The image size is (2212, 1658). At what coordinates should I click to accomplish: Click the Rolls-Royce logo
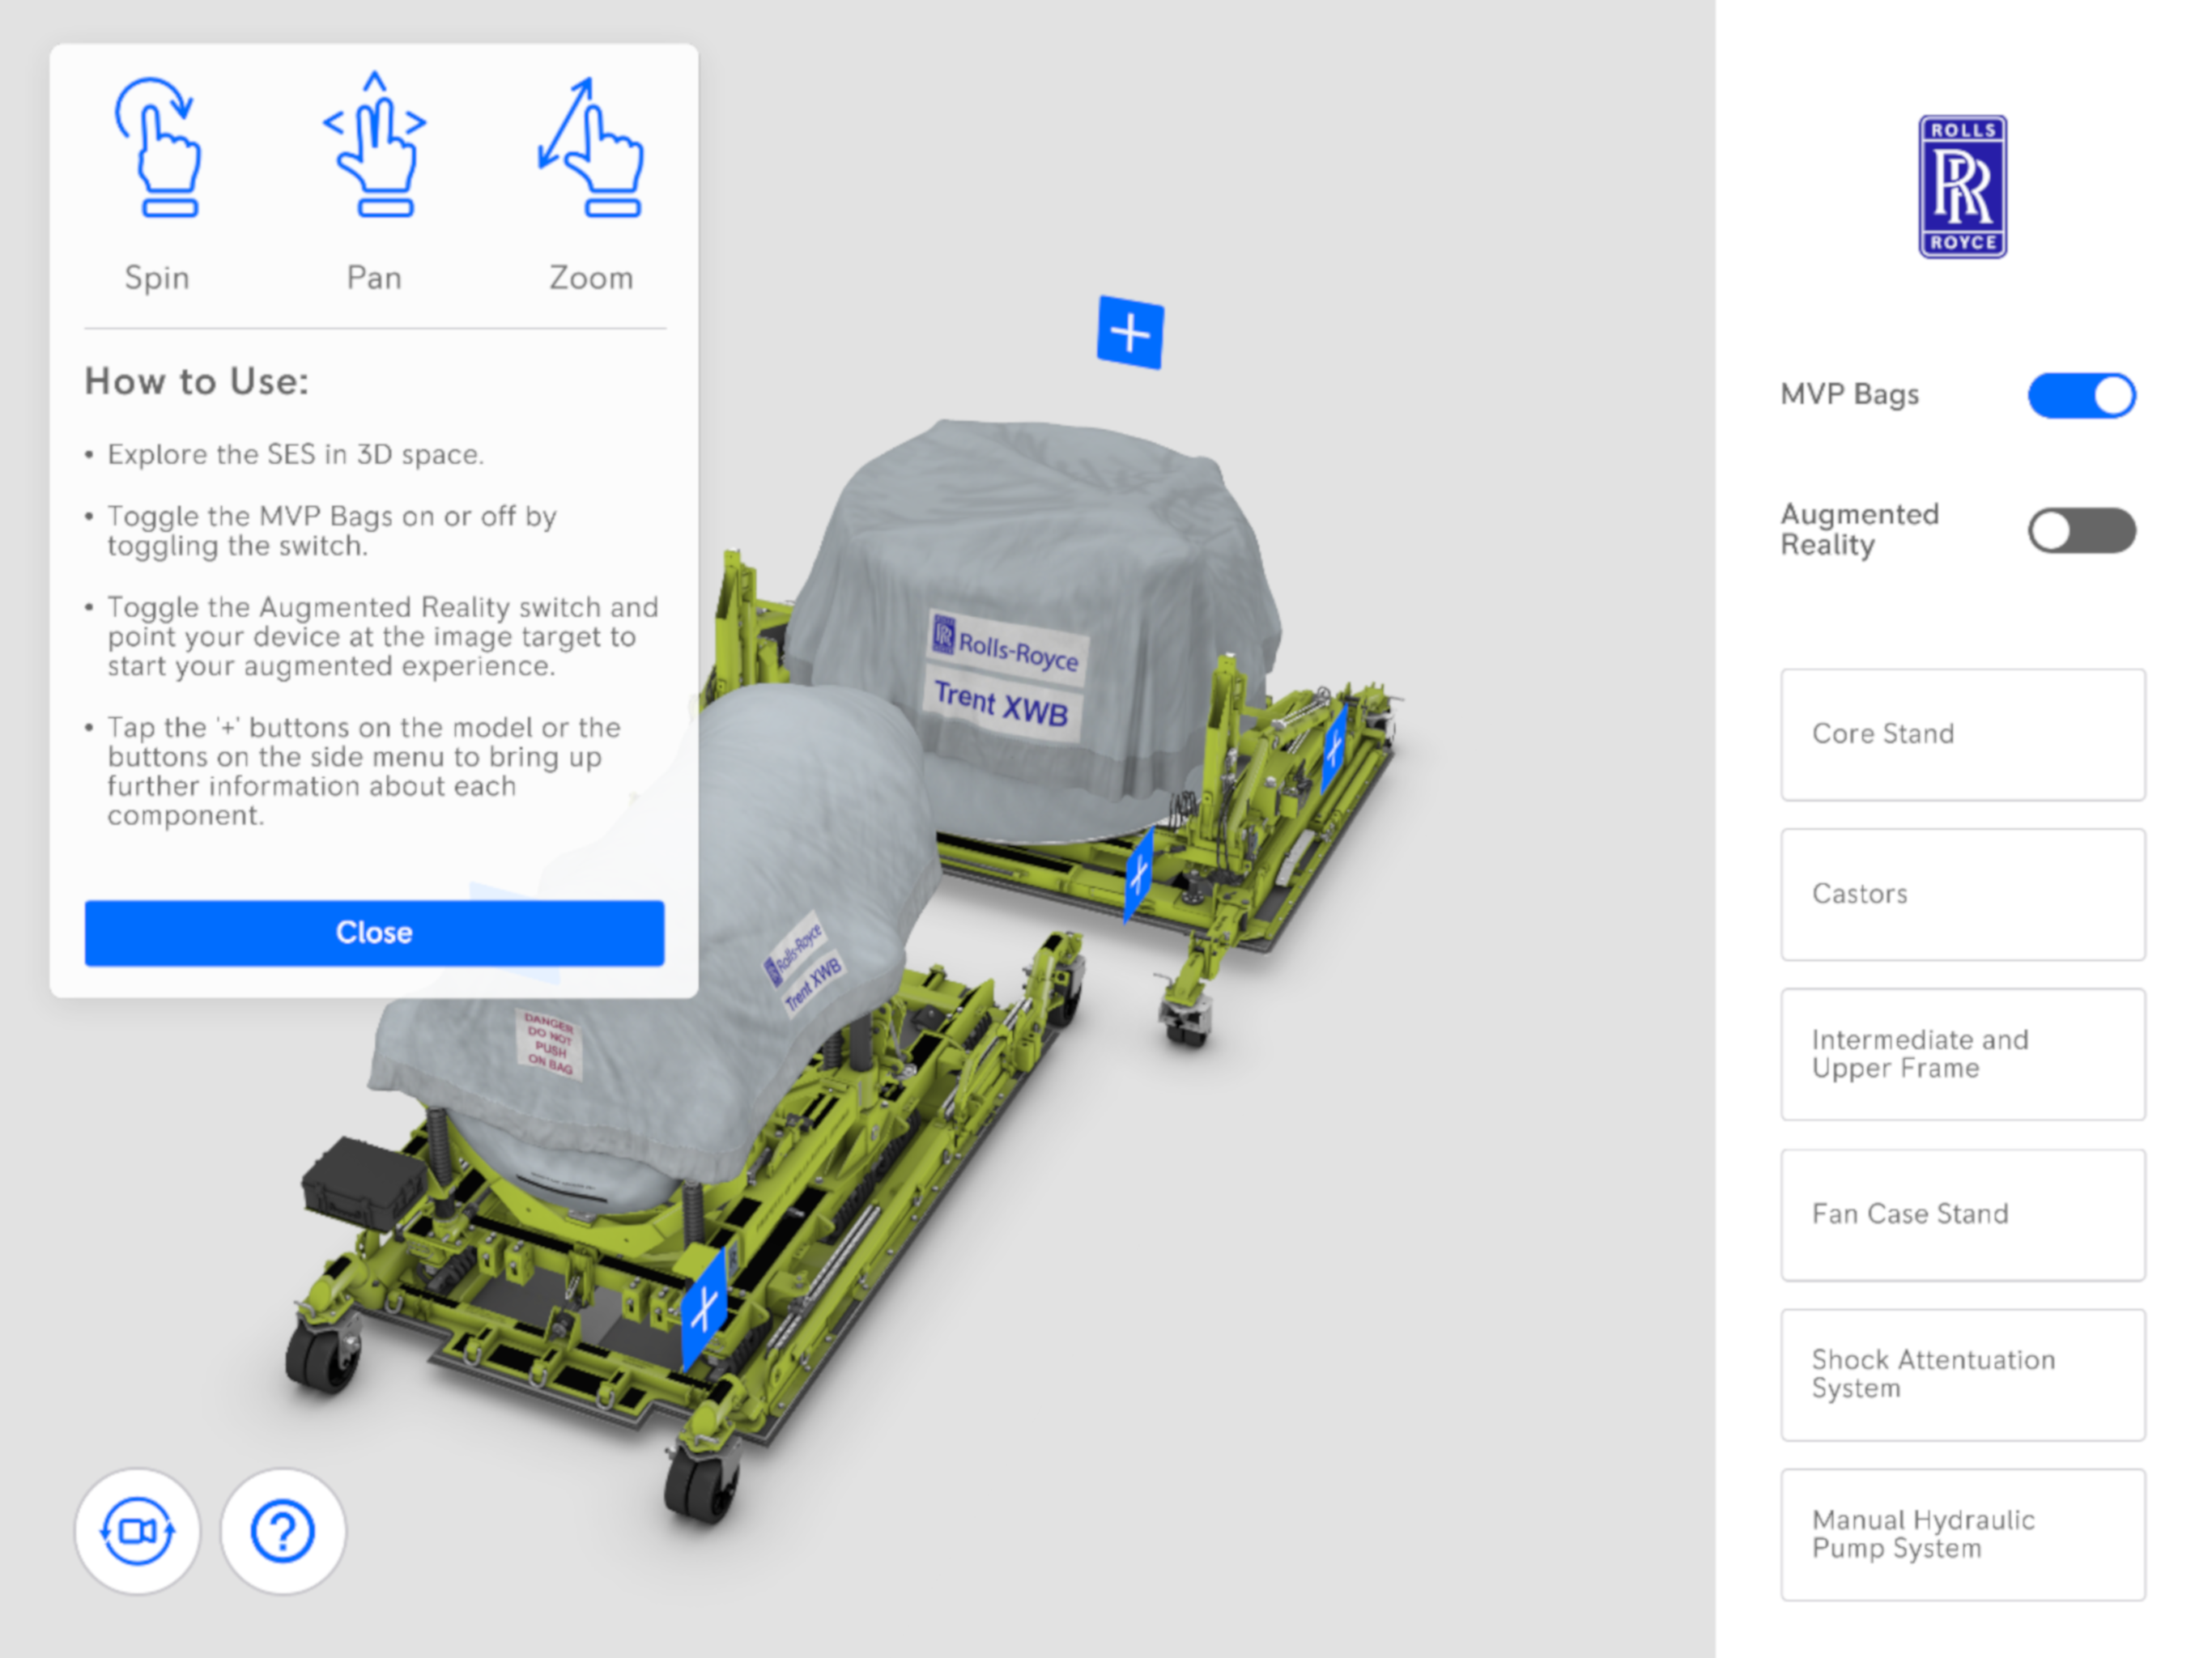point(1962,187)
